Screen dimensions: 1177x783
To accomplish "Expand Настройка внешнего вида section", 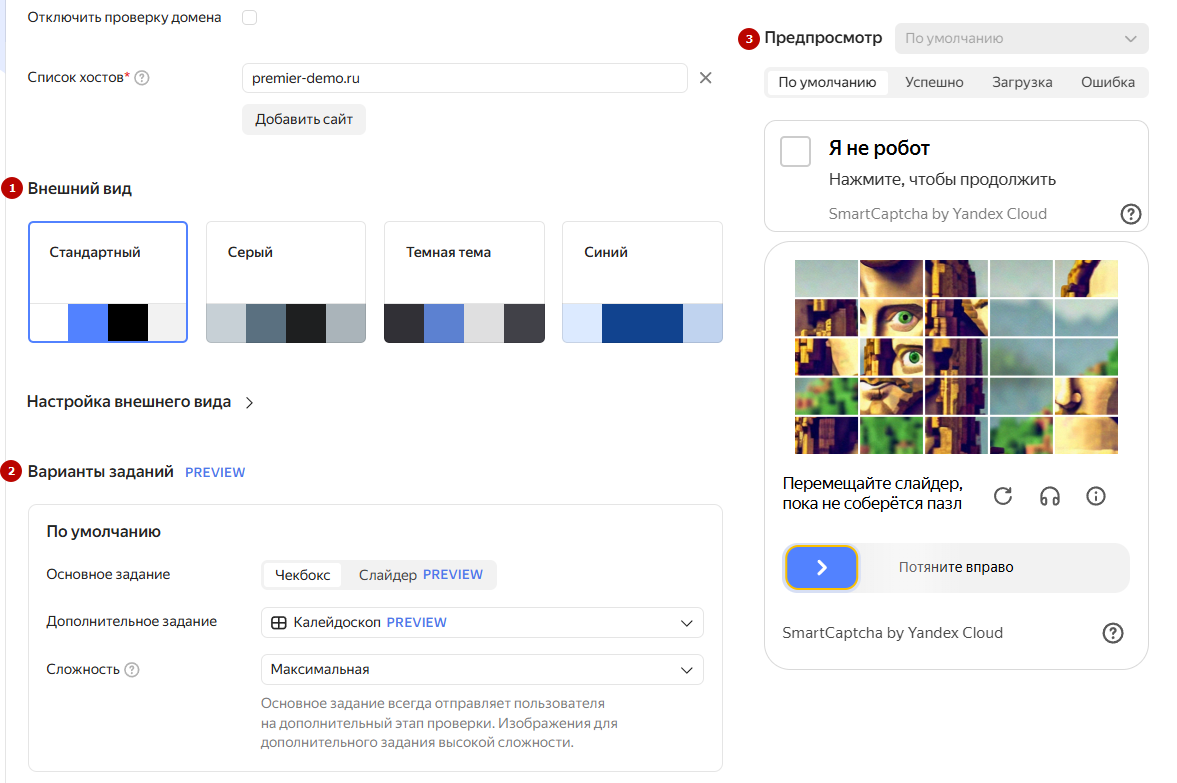I will [x=140, y=402].
